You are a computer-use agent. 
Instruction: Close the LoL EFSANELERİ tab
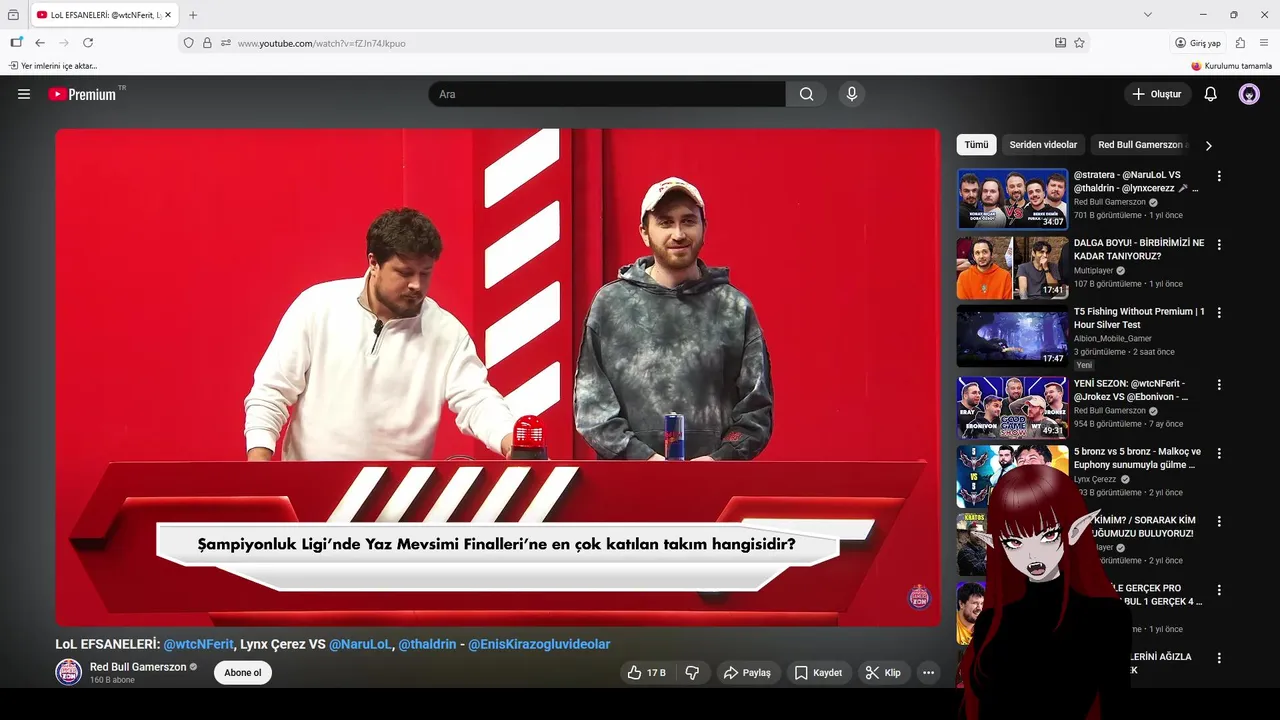[169, 15]
